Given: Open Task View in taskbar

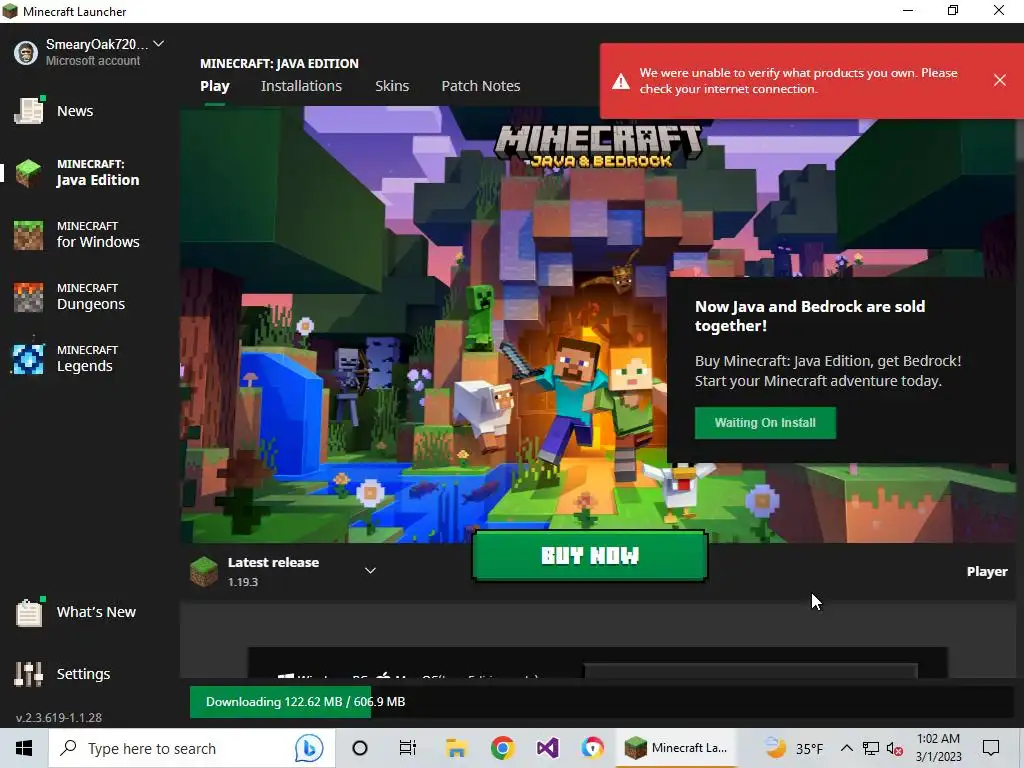Looking at the screenshot, I should [x=408, y=748].
